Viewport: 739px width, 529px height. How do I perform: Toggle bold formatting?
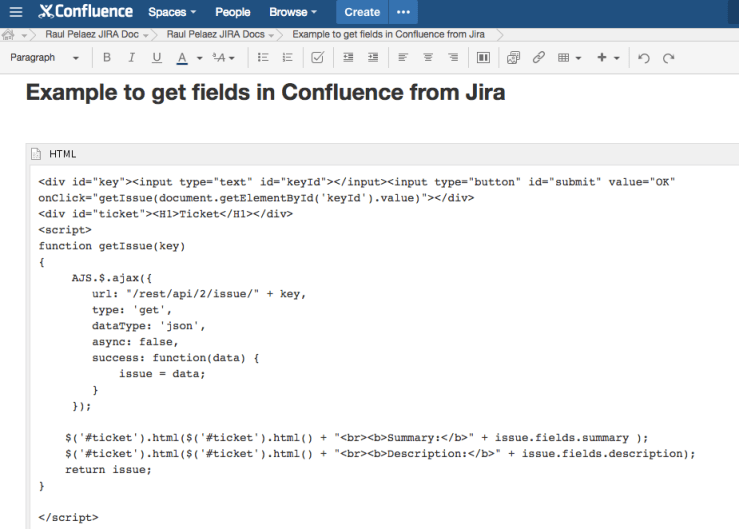107,58
